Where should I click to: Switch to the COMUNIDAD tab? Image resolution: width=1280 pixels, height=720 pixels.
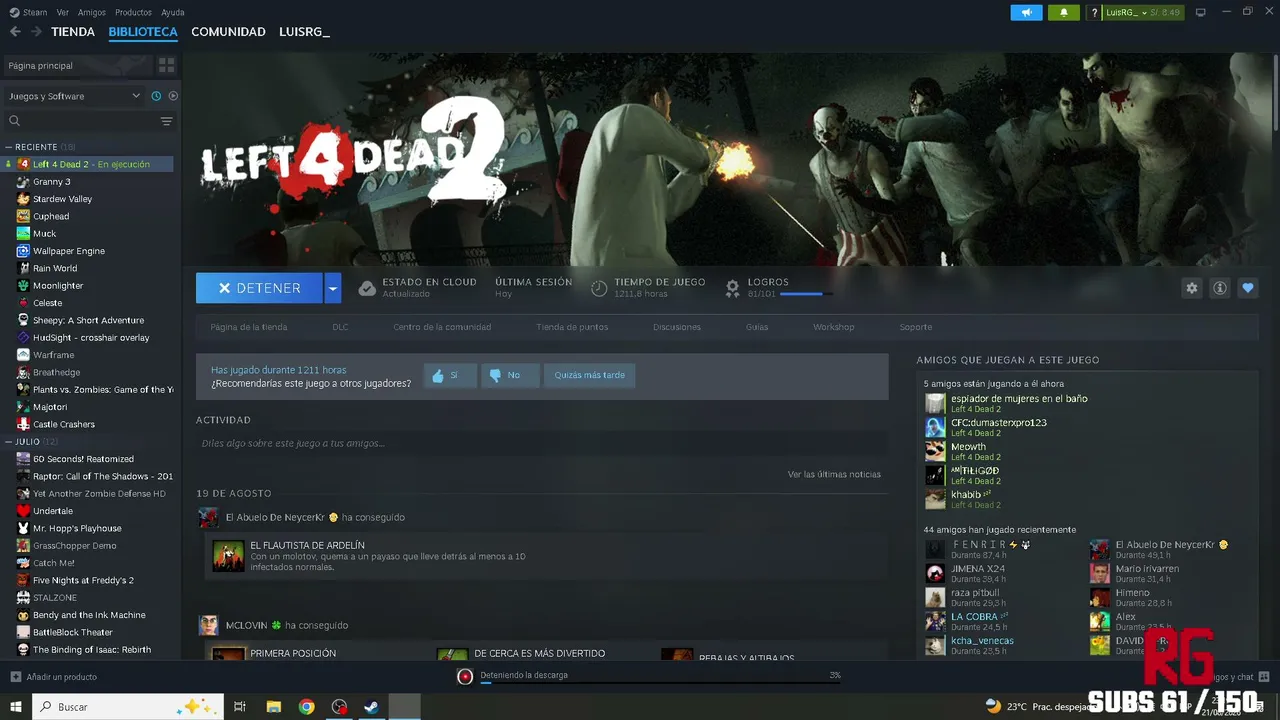tap(228, 32)
